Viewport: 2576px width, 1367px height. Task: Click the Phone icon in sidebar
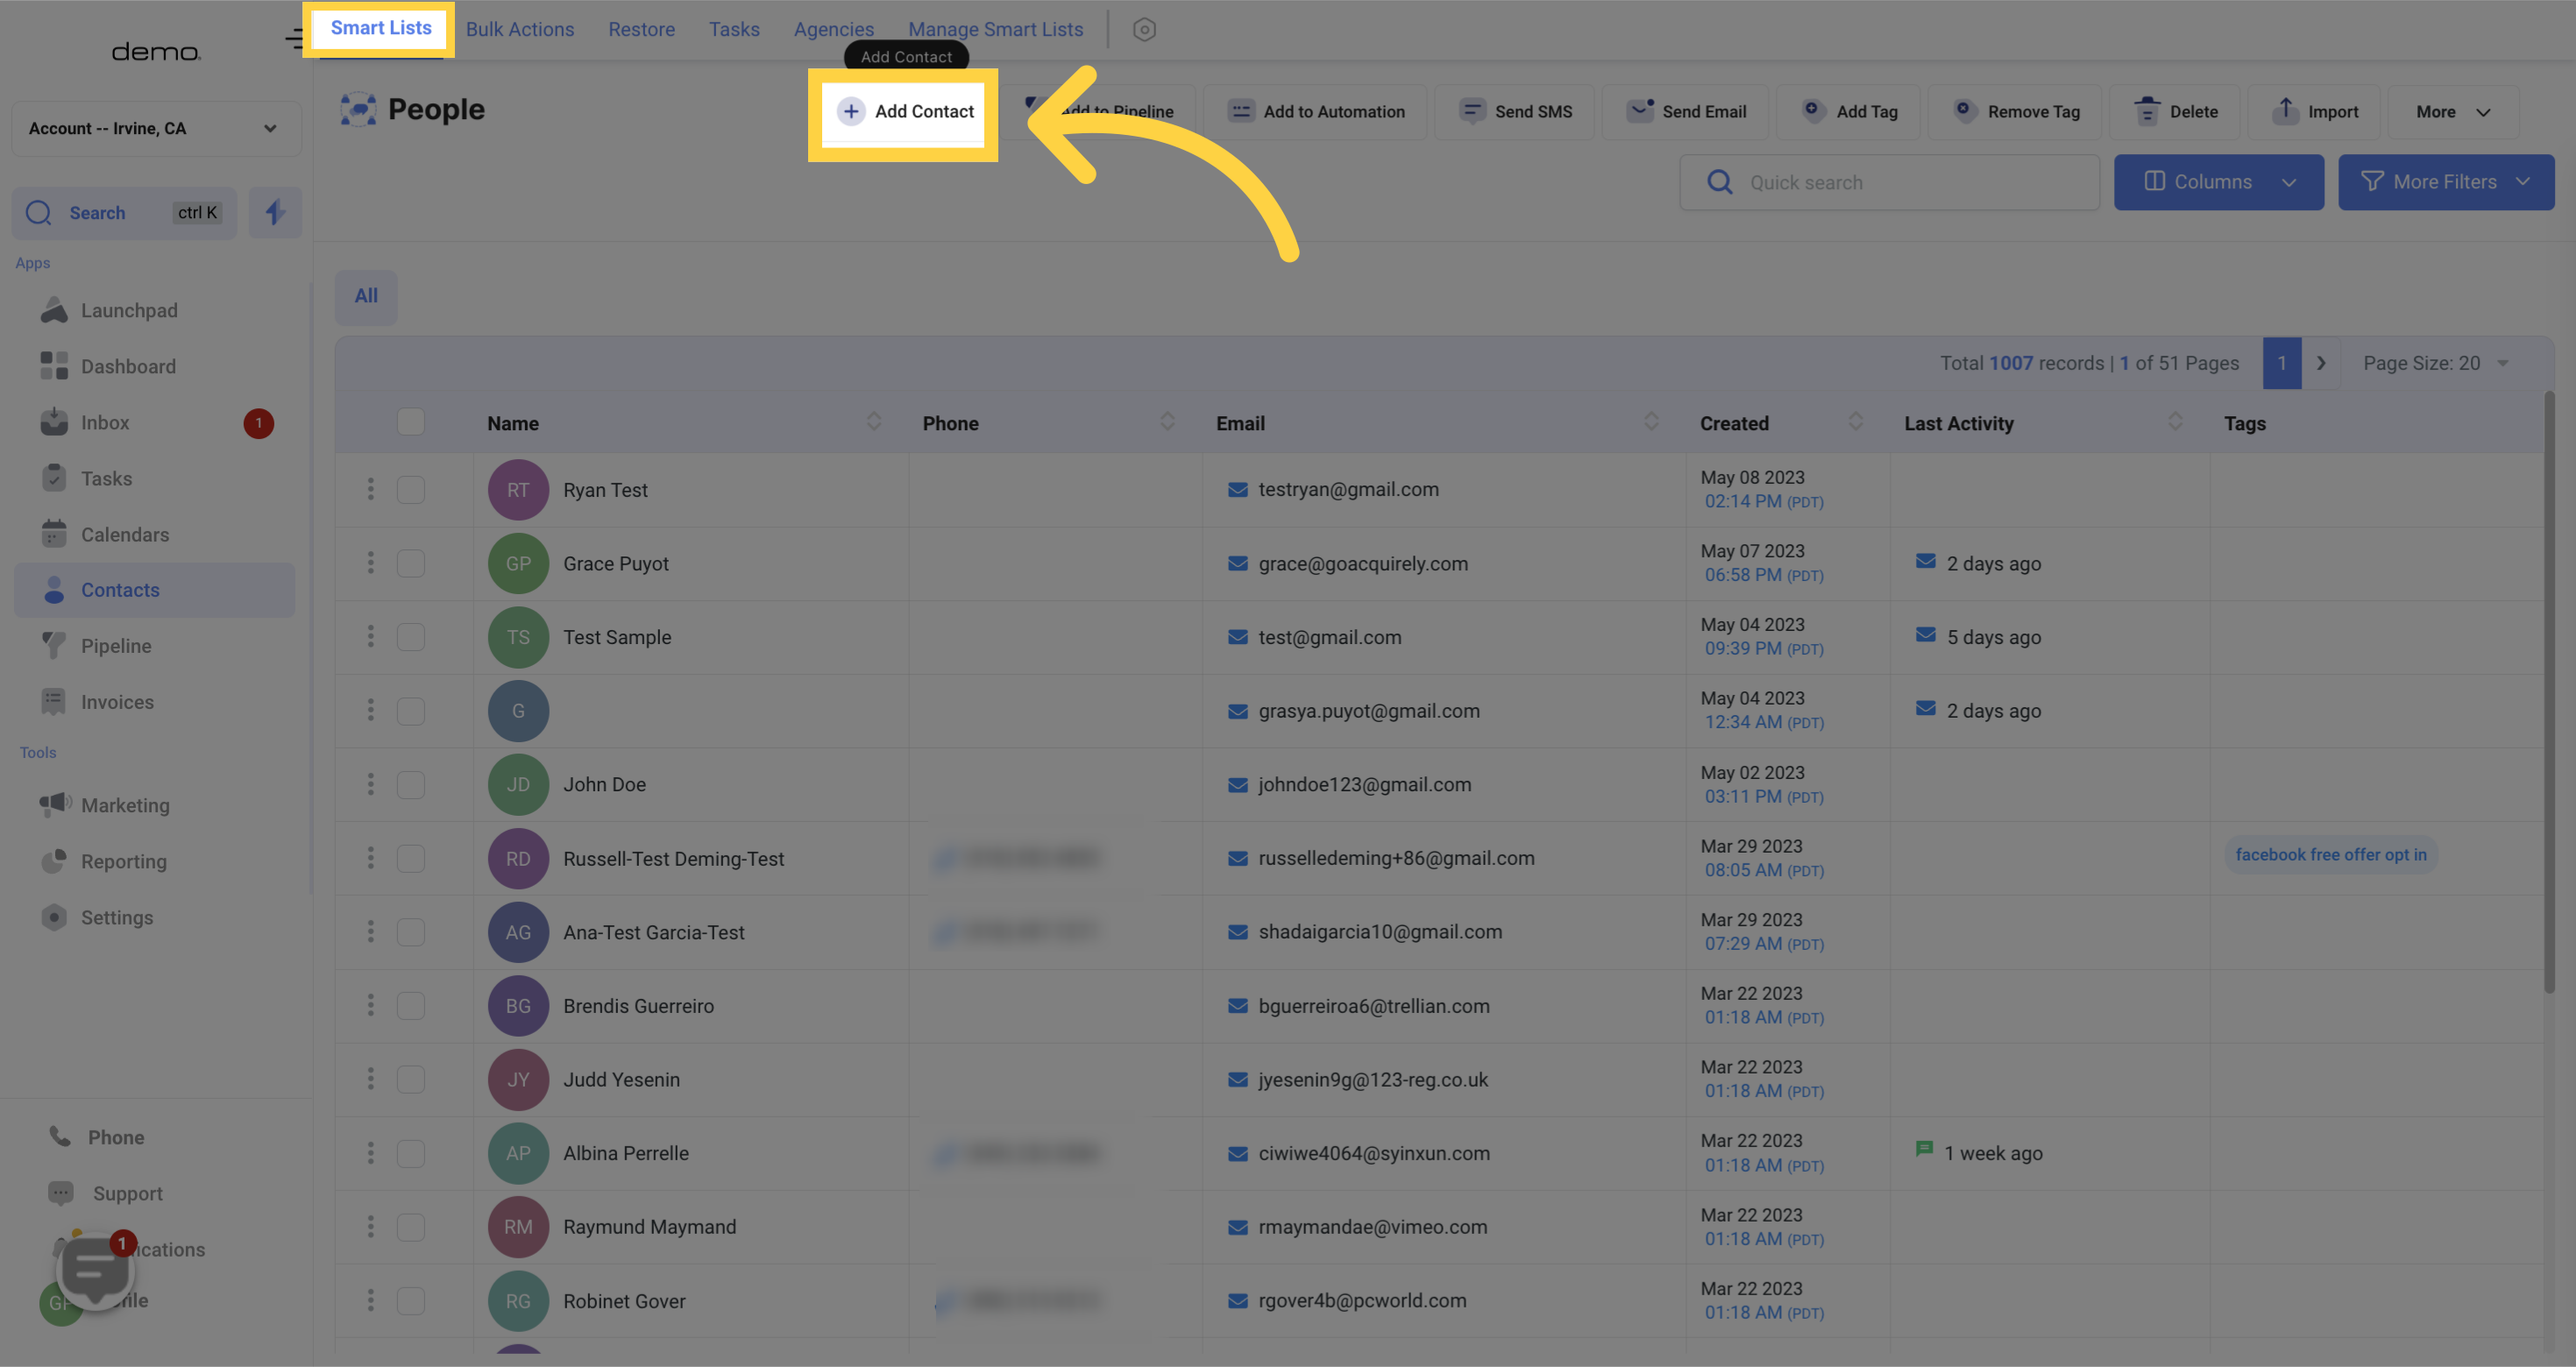coord(60,1137)
